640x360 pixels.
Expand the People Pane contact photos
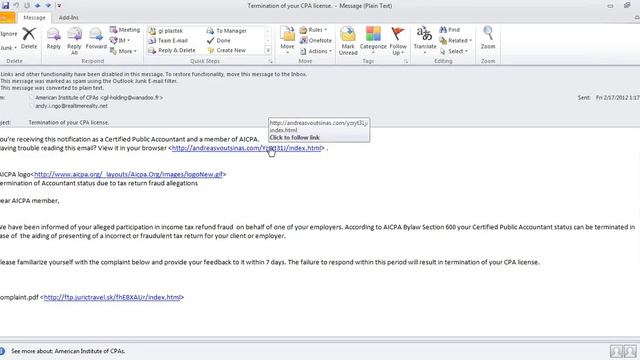(623, 351)
